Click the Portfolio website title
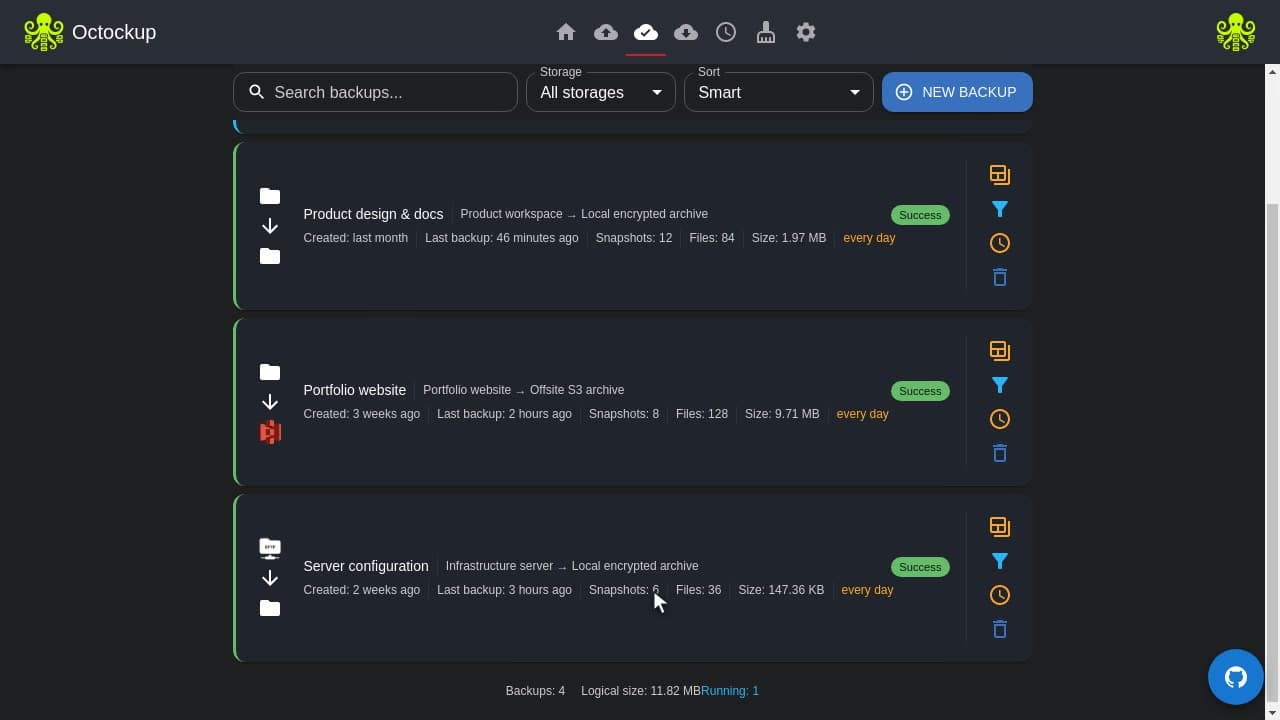This screenshot has width=1280, height=720. click(354, 390)
